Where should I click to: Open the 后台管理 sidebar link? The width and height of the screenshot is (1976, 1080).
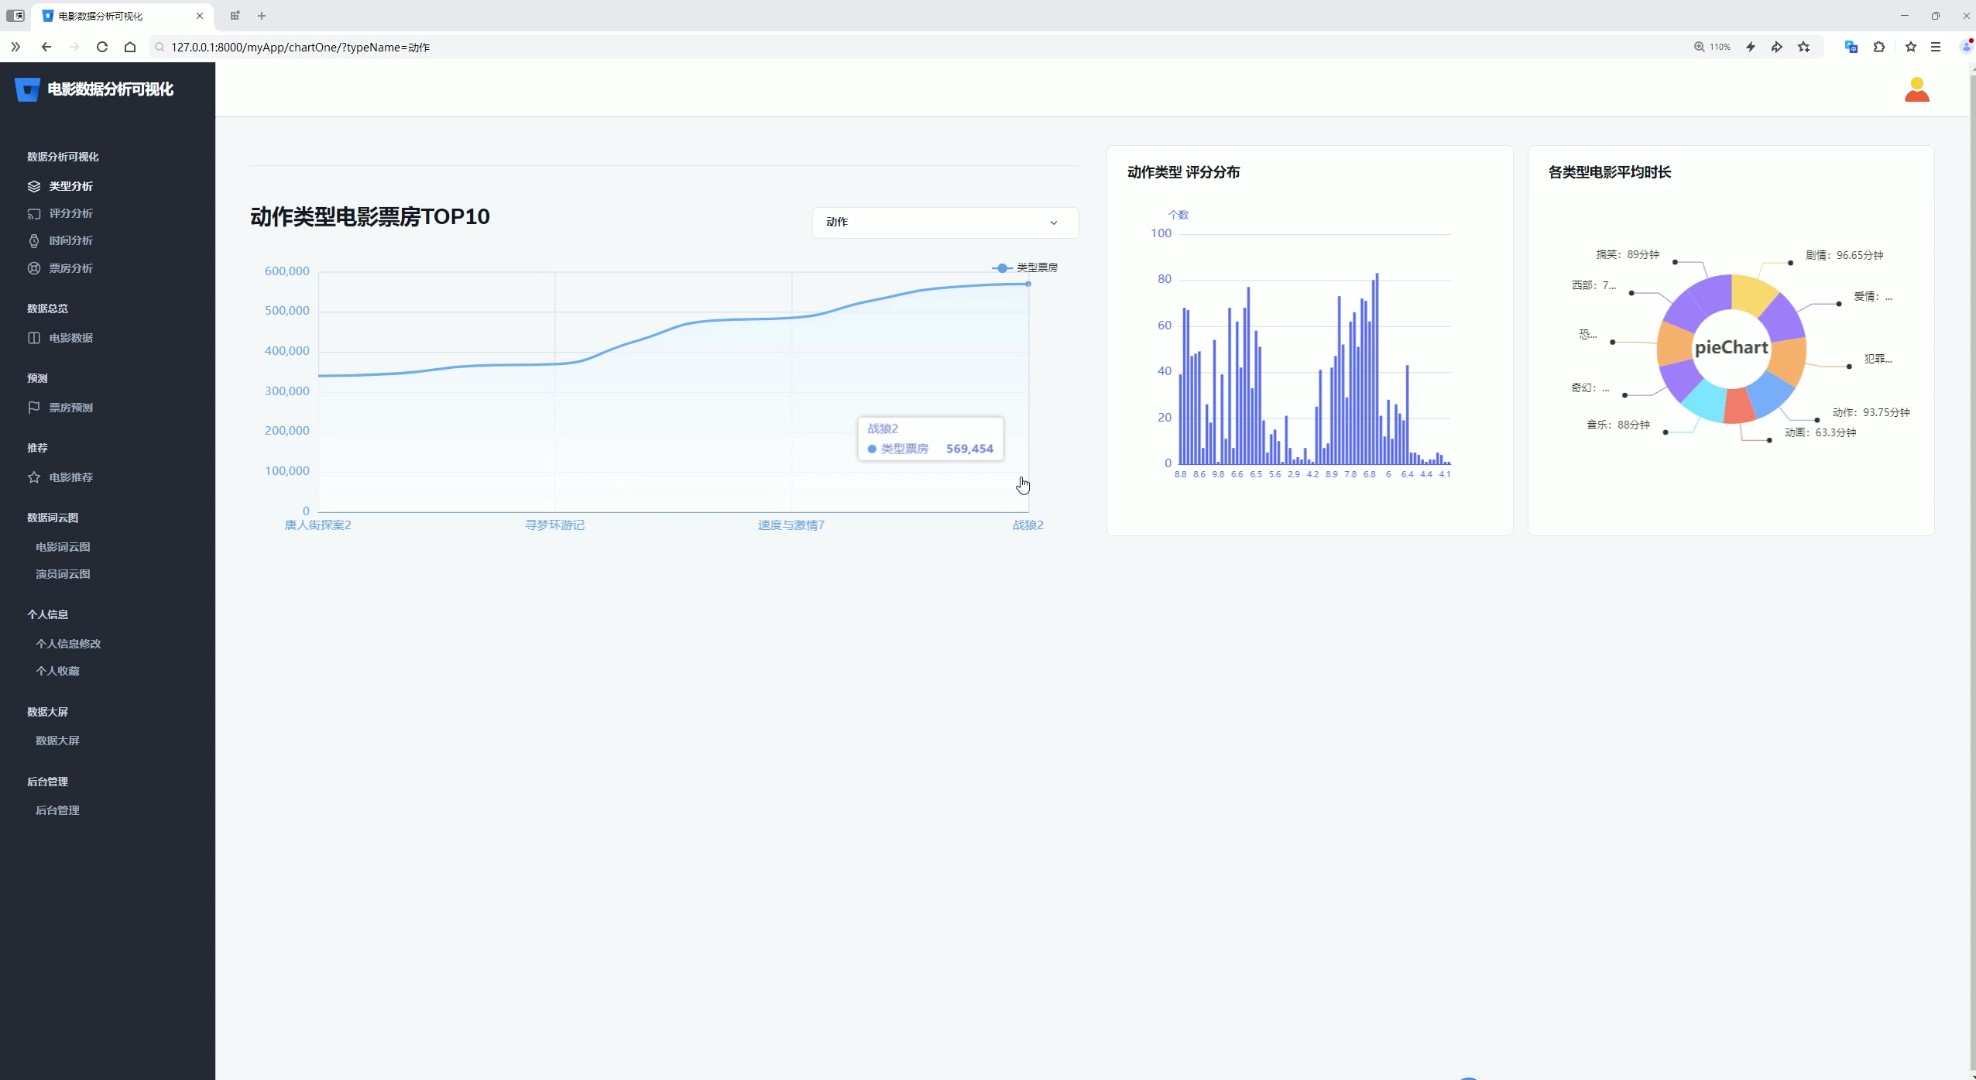tap(57, 811)
